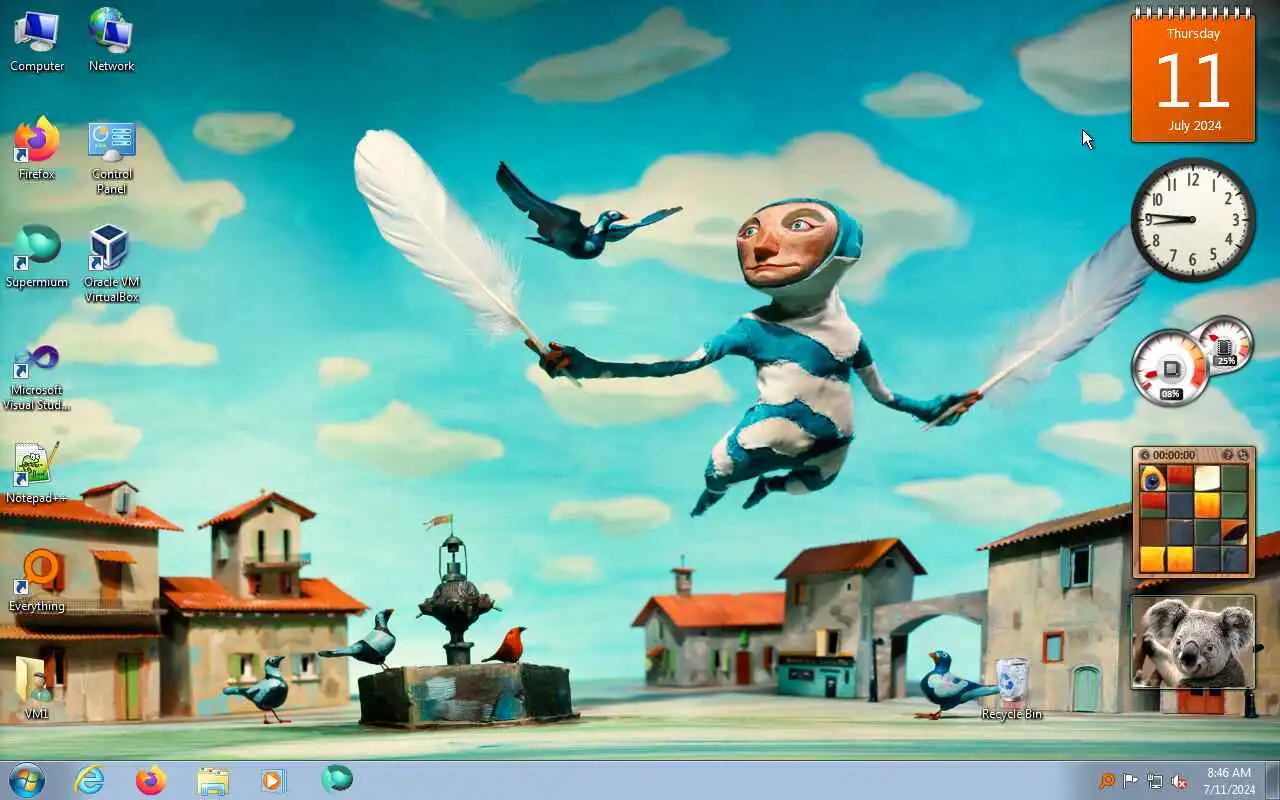Click the calendar gadget showing Thursday 11

tap(1193, 75)
